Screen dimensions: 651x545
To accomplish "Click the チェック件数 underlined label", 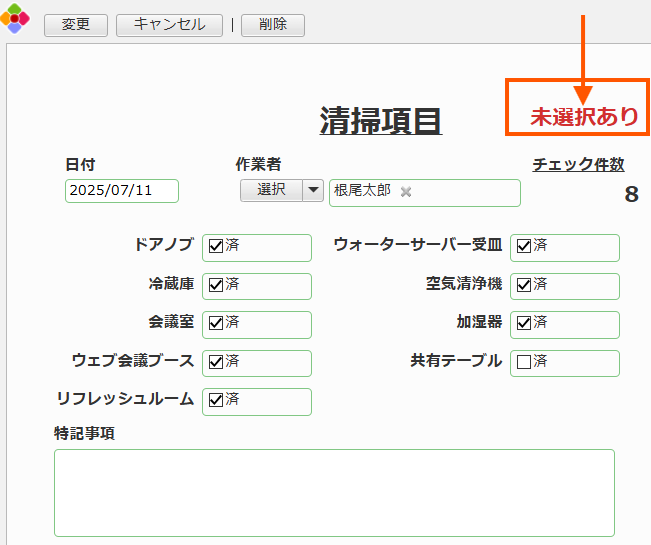I will (578, 164).
